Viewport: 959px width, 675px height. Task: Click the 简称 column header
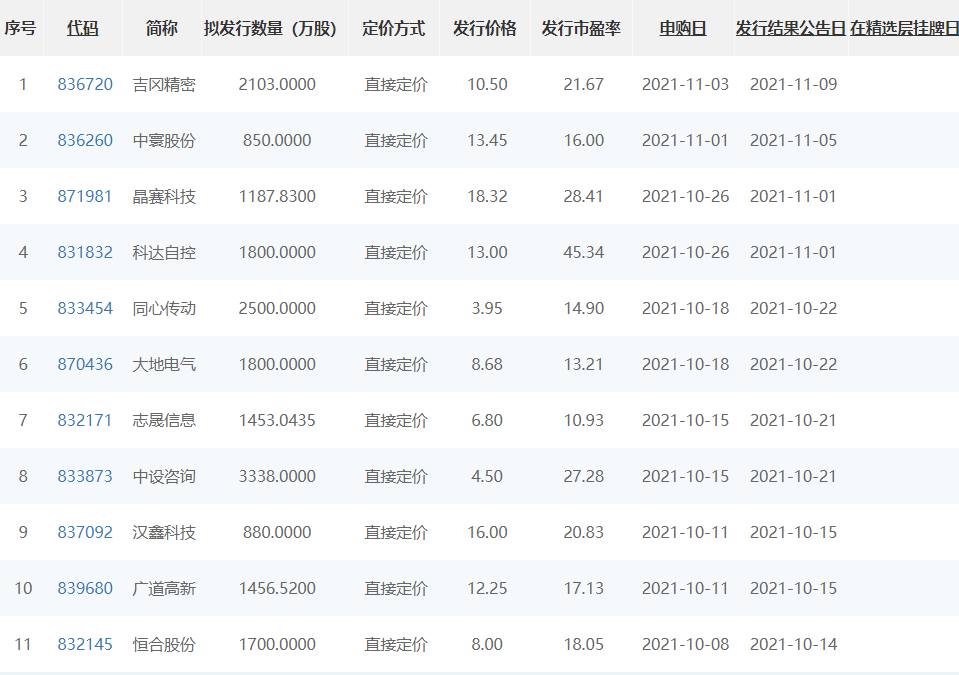click(x=161, y=29)
